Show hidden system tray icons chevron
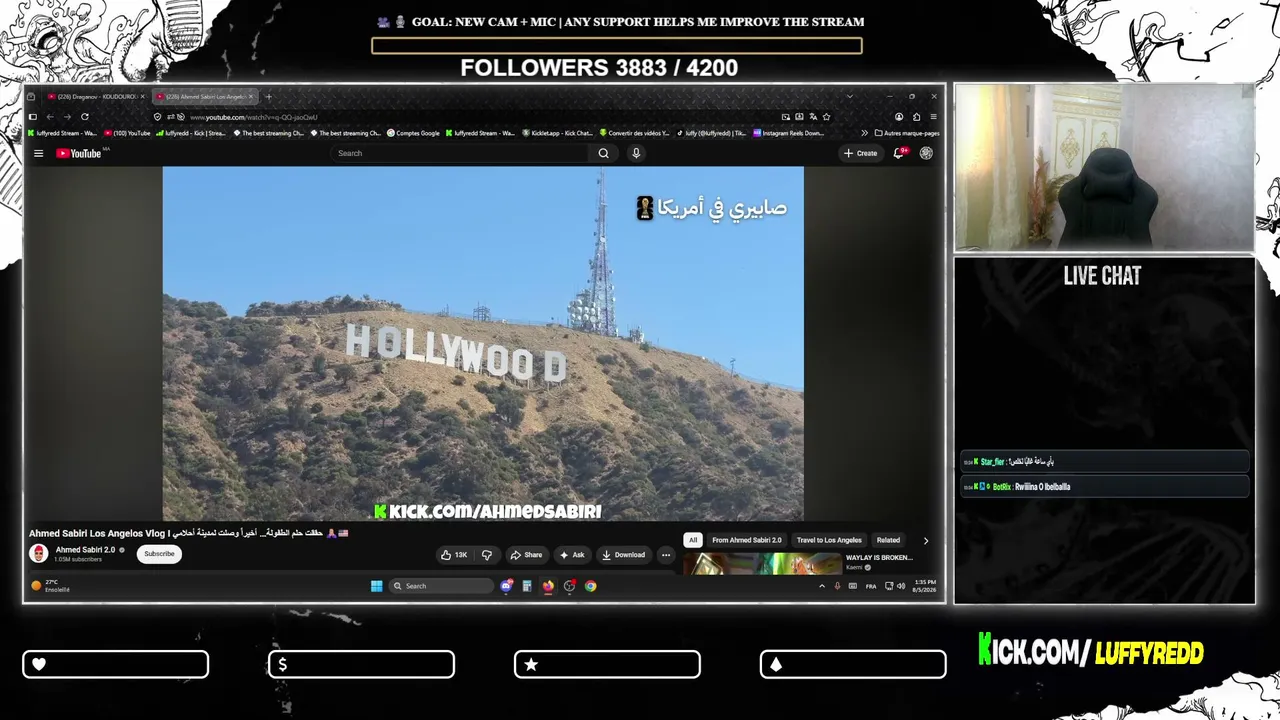This screenshot has width=1280, height=720. point(822,586)
